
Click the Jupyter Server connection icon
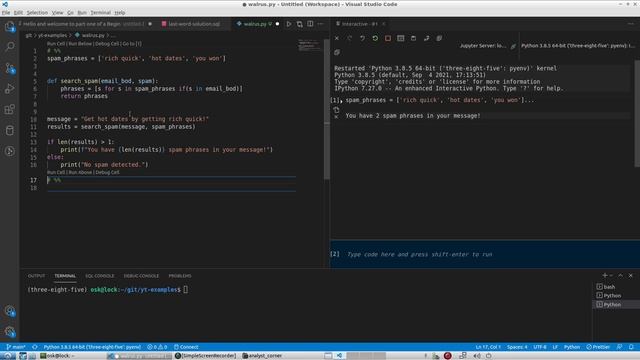(513, 46)
